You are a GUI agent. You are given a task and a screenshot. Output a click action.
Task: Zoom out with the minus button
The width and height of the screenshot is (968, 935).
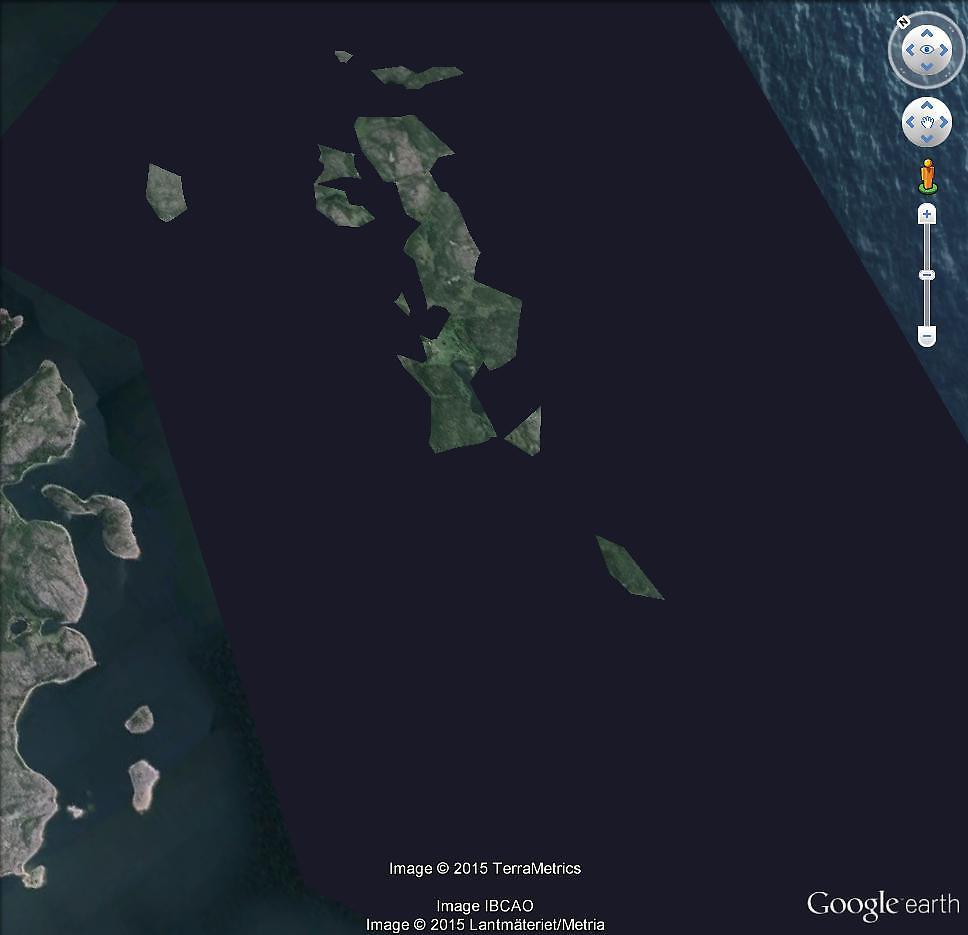pos(927,336)
